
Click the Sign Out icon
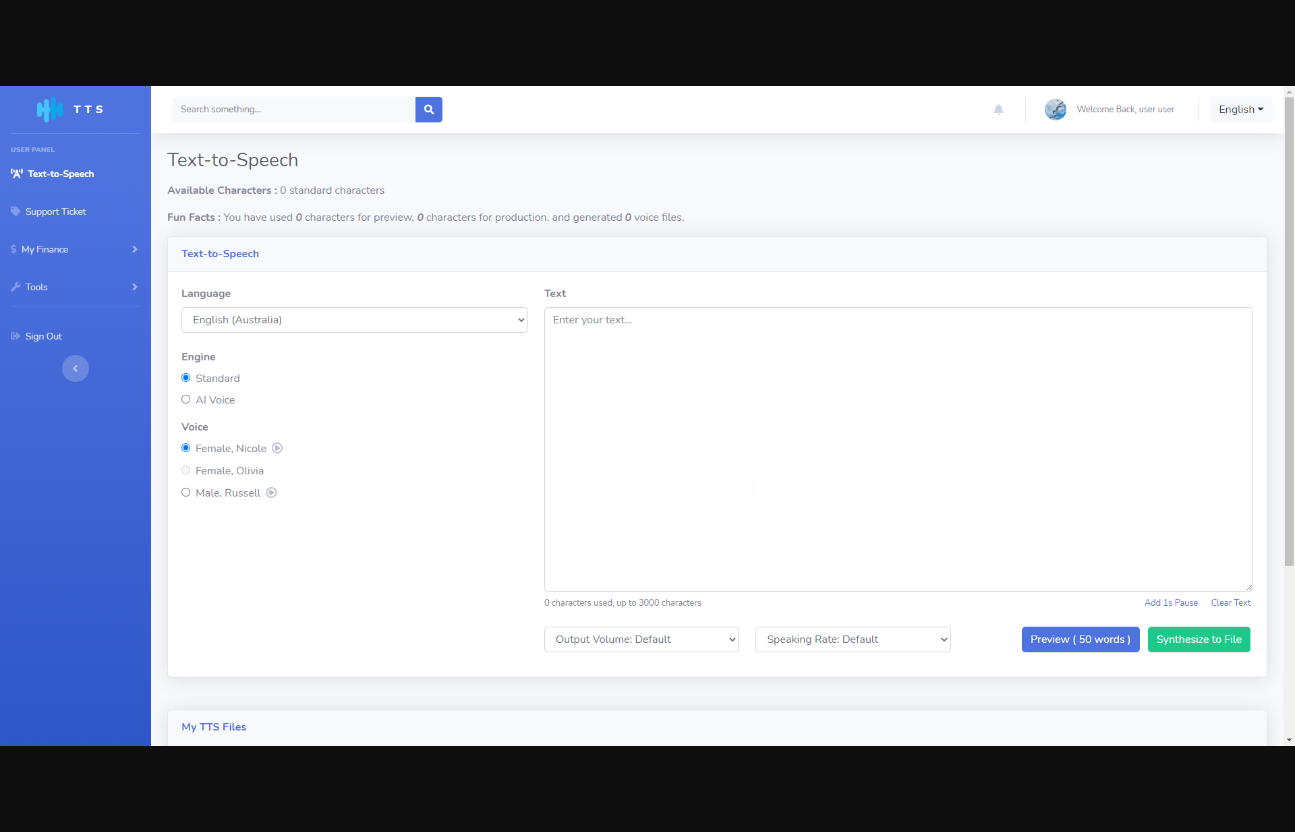pos(15,337)
